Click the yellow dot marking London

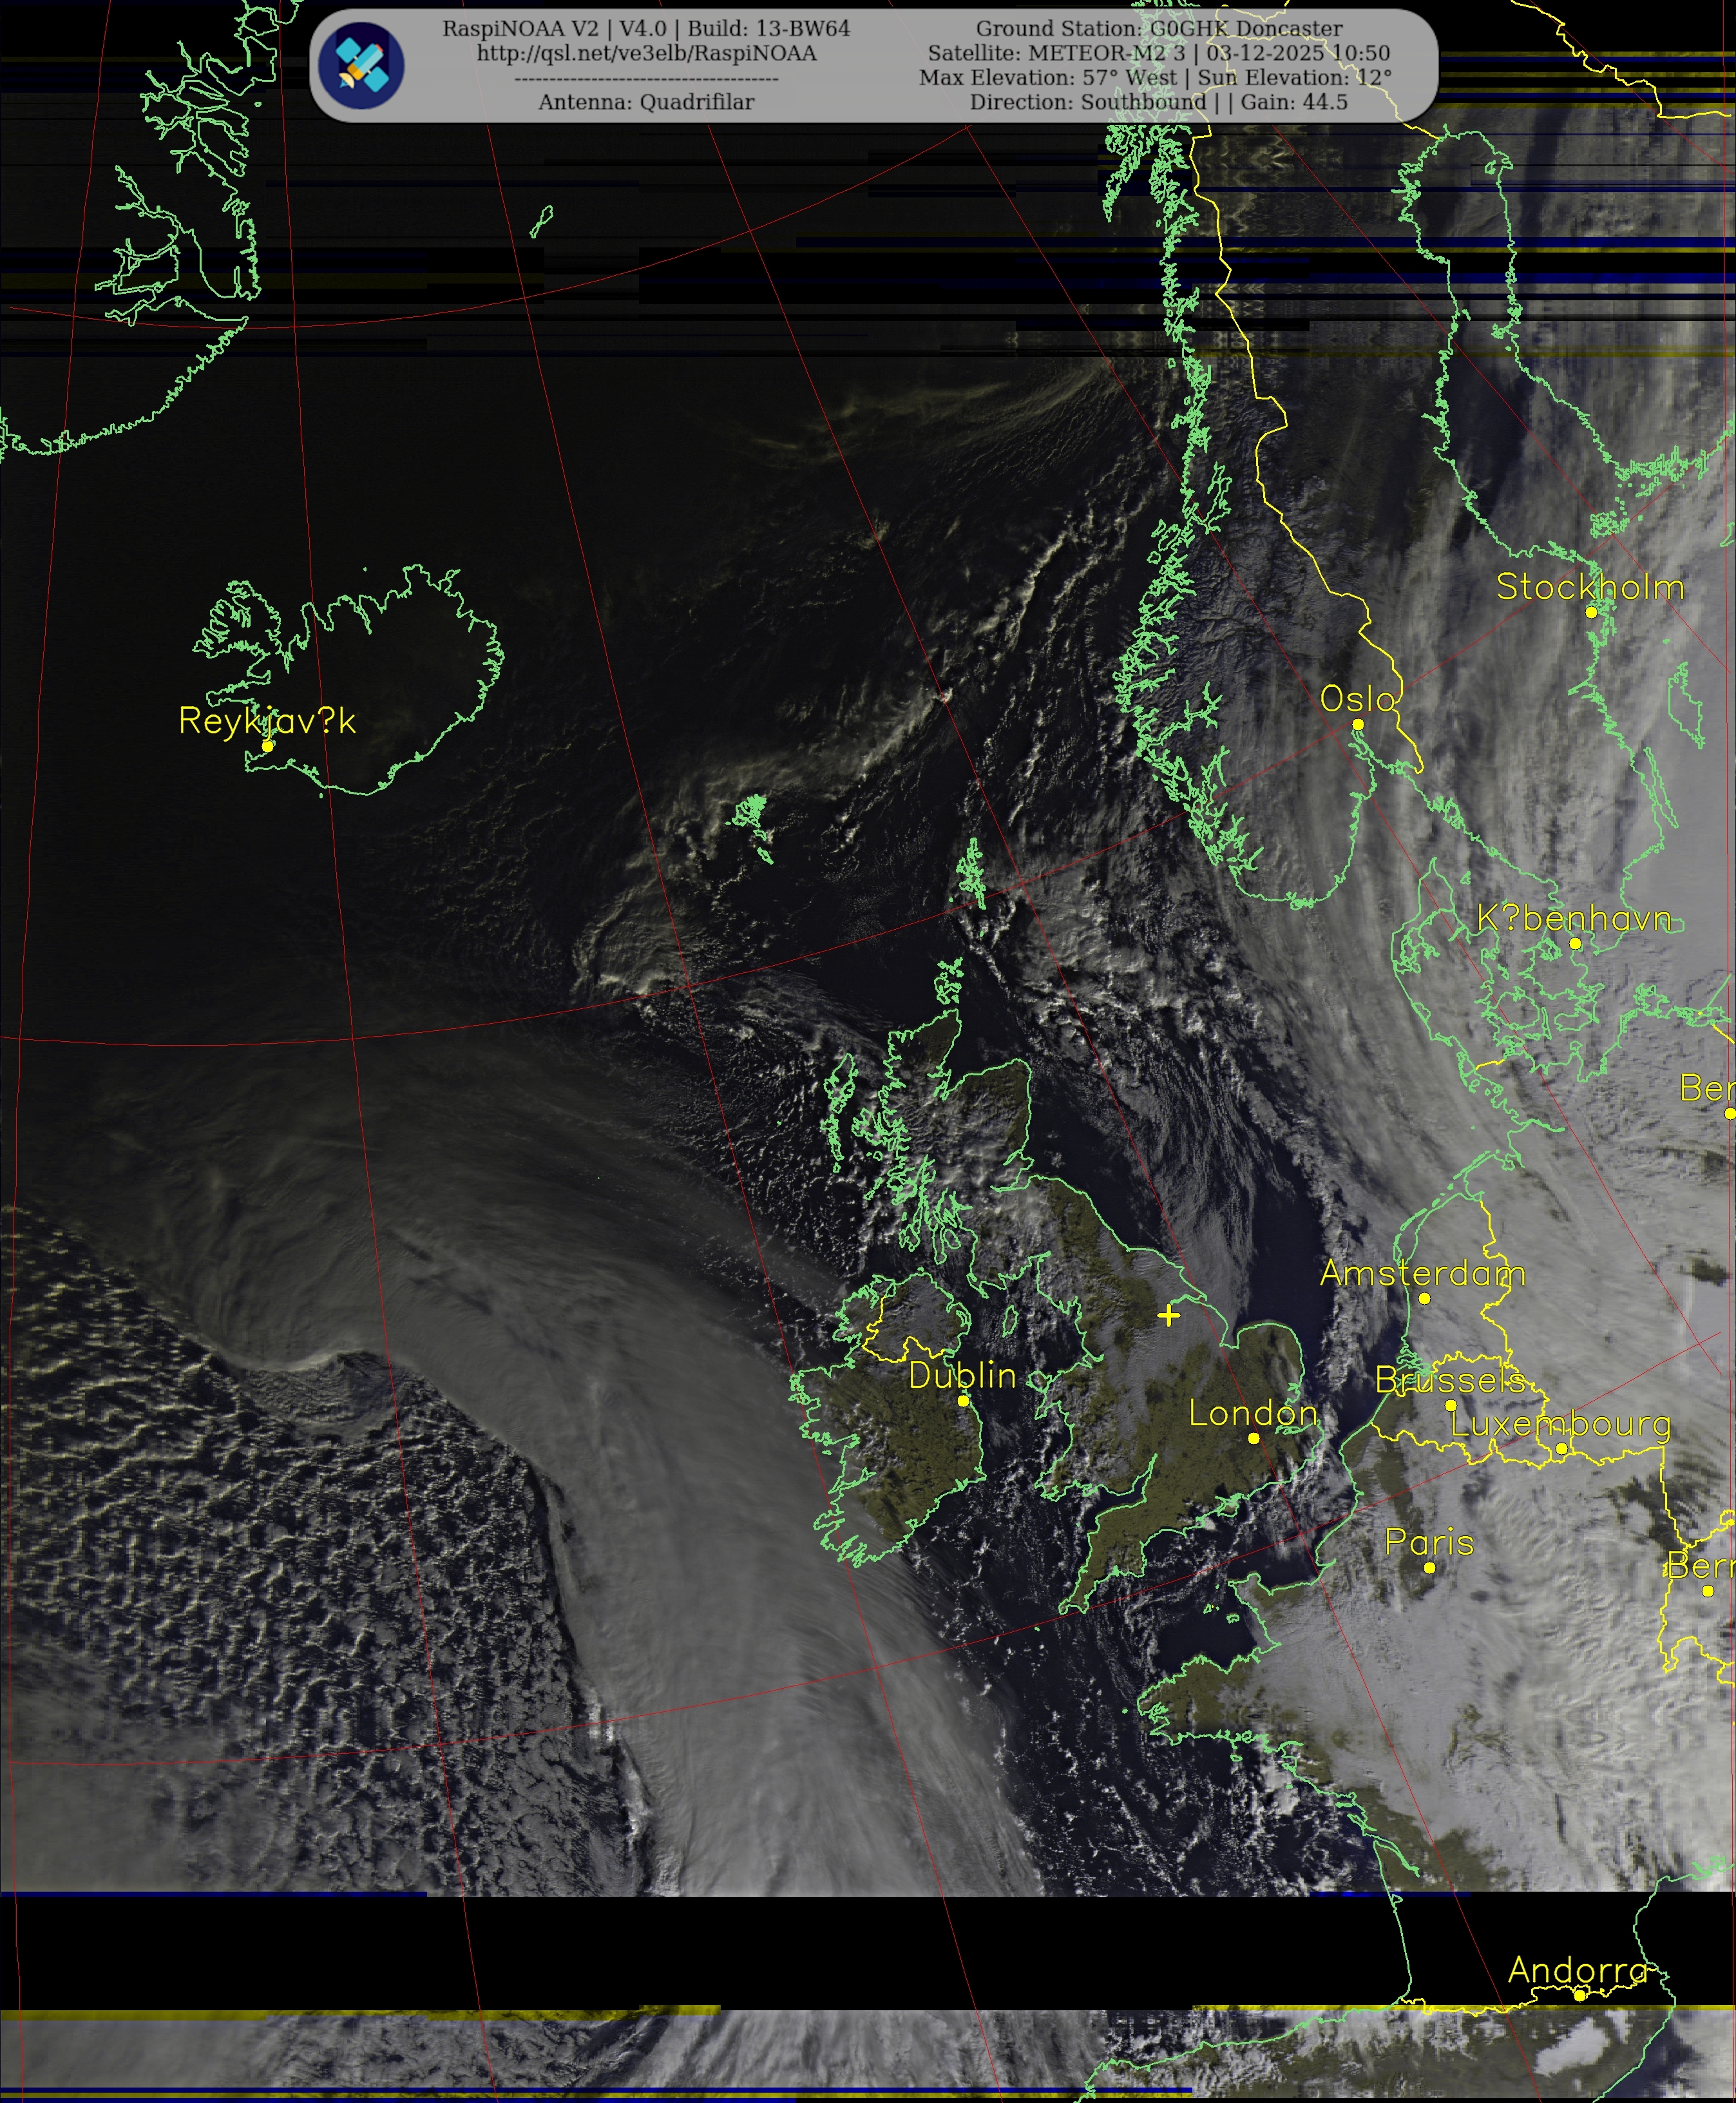coord(1253,1438)
